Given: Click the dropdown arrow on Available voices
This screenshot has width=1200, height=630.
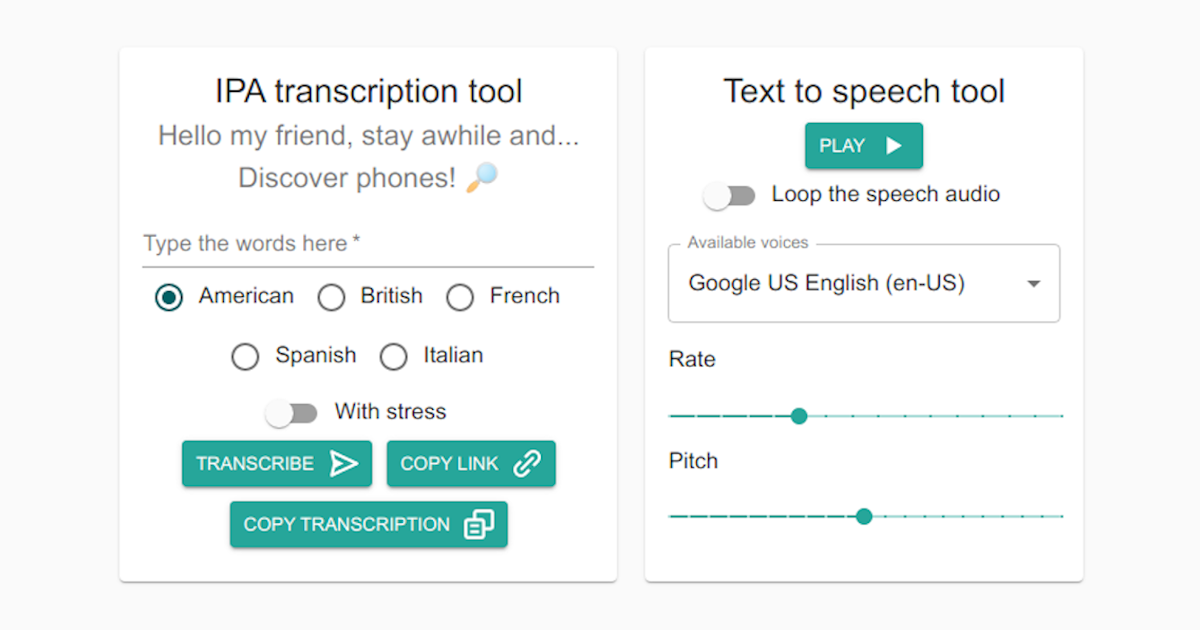Looking at the screenshot, I should tap(1034, 283).
